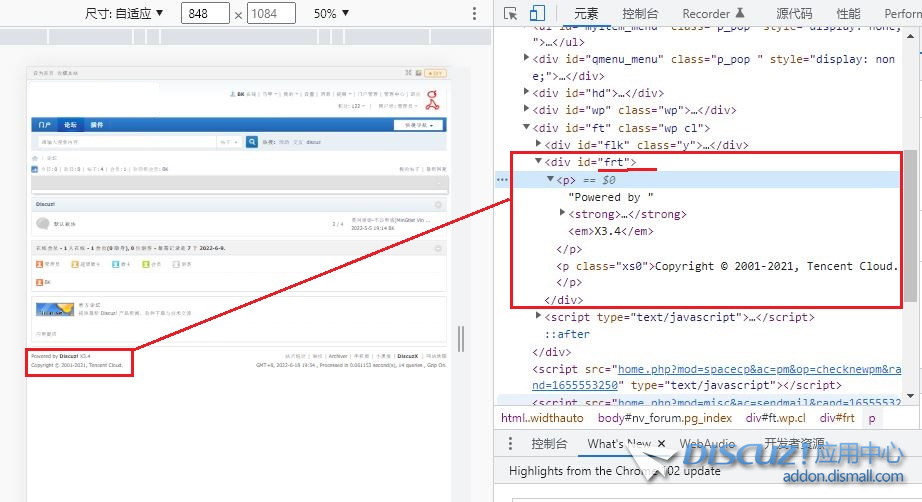922x502 pixels.
Task: Click the official forum banner thumbnail
Action: coord(55,310)
